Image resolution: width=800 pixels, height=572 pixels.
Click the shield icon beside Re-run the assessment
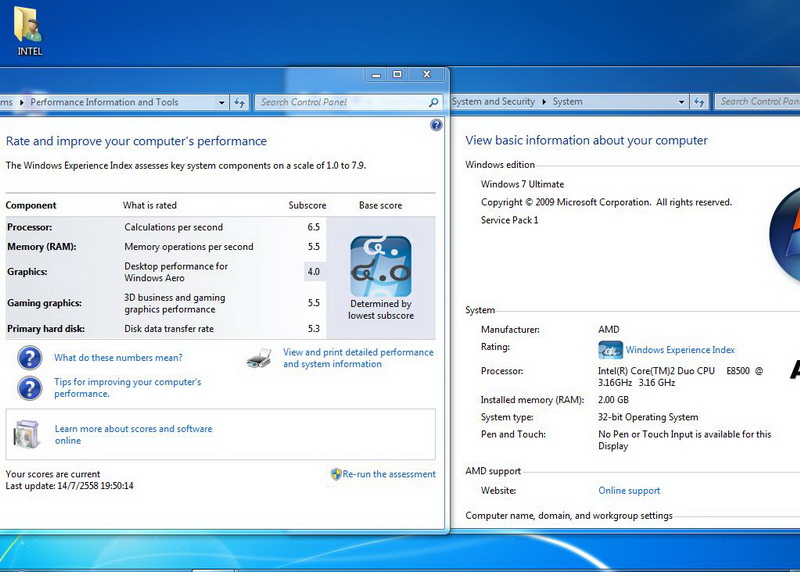(x=336, y=474)
